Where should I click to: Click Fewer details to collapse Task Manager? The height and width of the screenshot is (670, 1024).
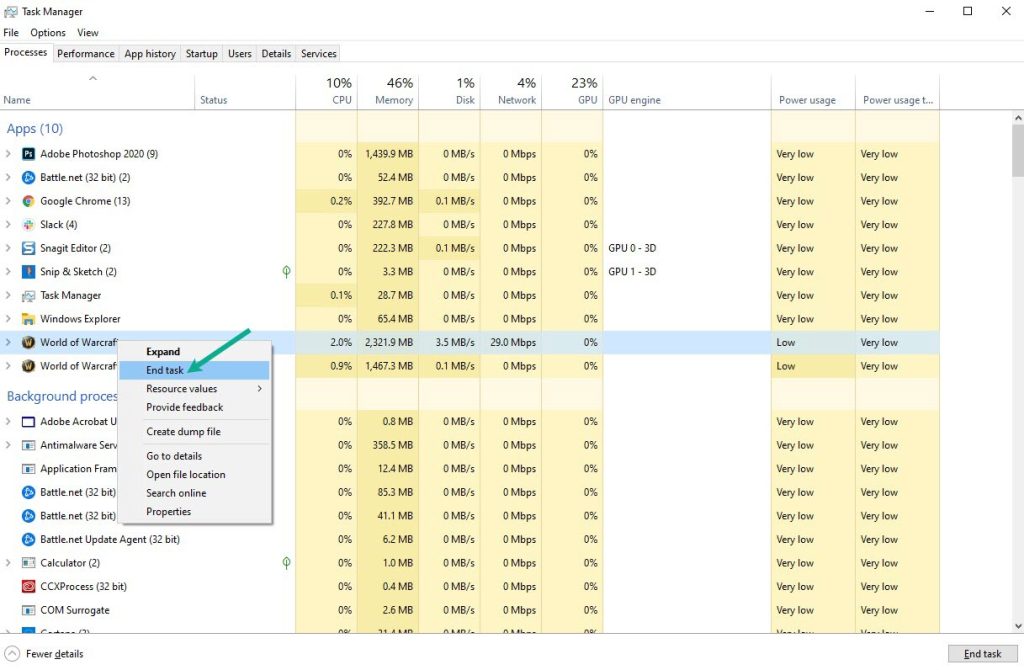click(x=44, y=654)
